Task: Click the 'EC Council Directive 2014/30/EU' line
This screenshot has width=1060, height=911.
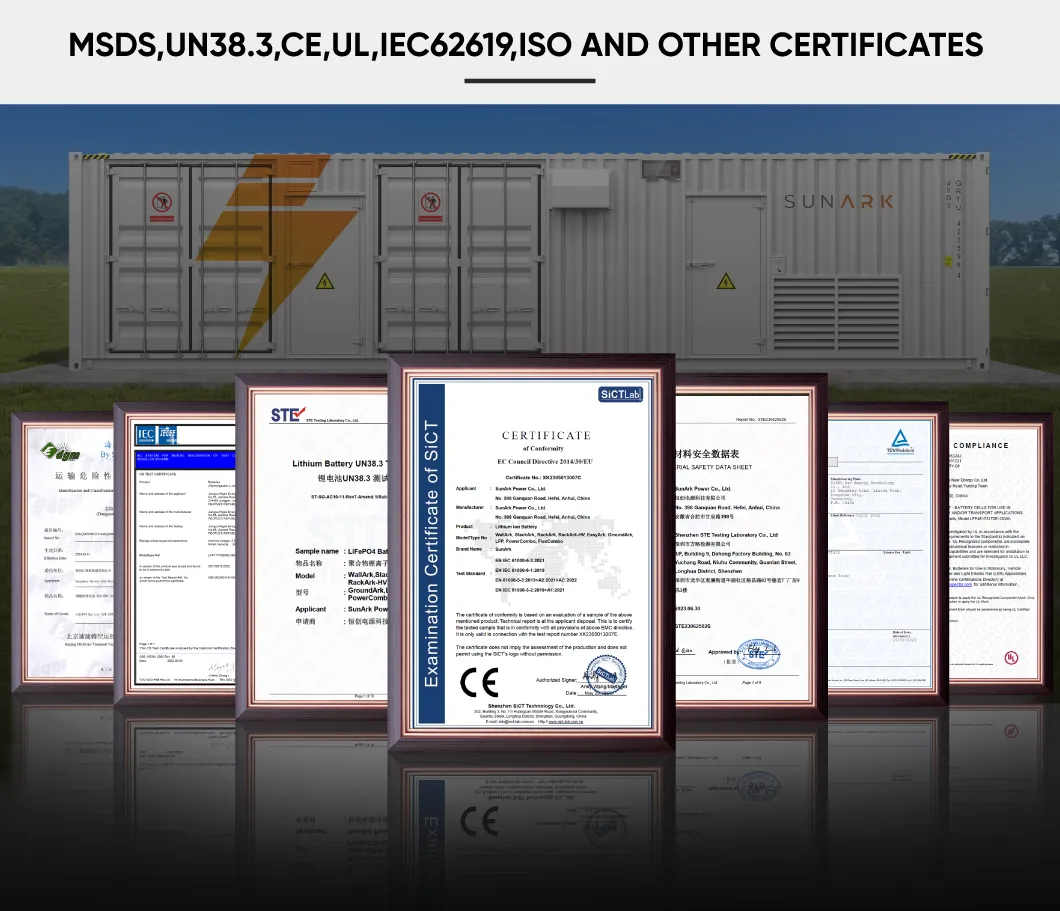Action: pyautogui.click(x=545, y=462)
